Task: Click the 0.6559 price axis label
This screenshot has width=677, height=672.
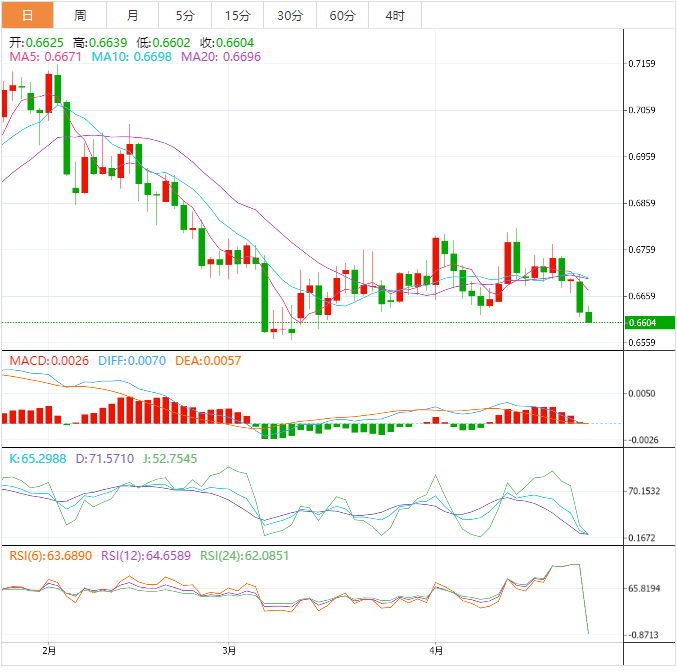Action: (642, 343)
